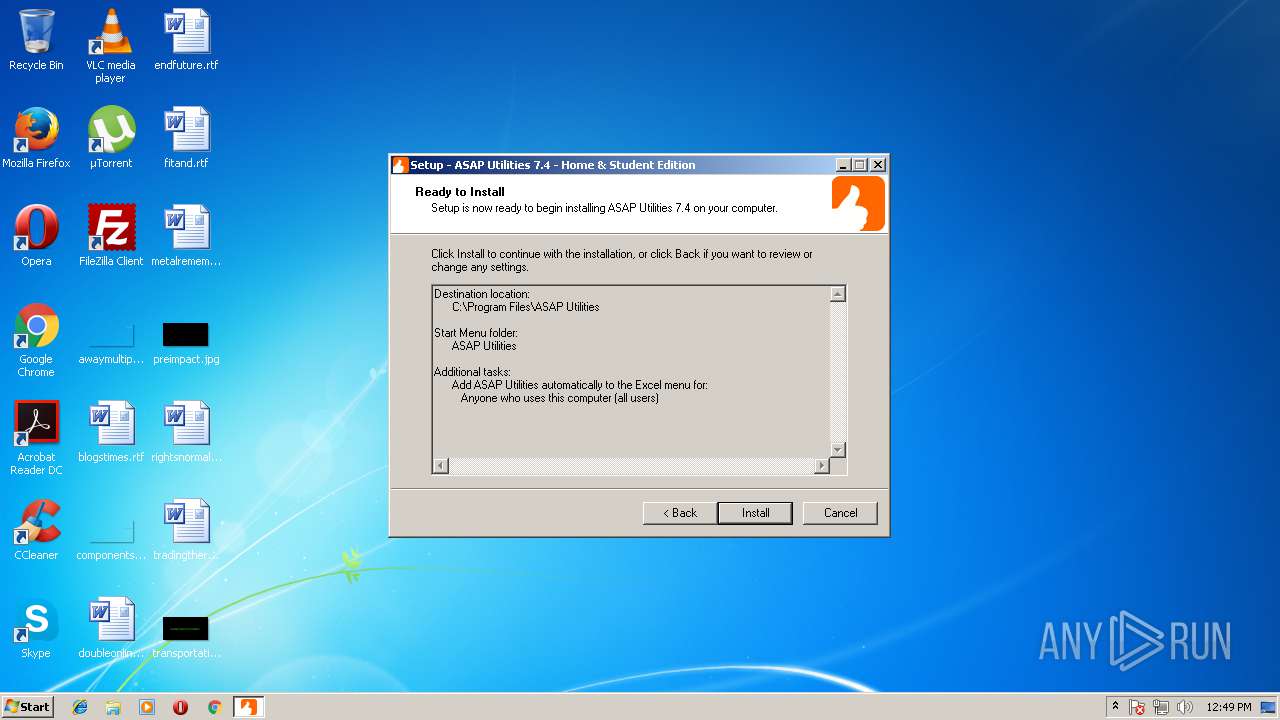Launch Skype desktop shortcut
This screenshot has height=720, width=1280.
(x=36, y=628)
